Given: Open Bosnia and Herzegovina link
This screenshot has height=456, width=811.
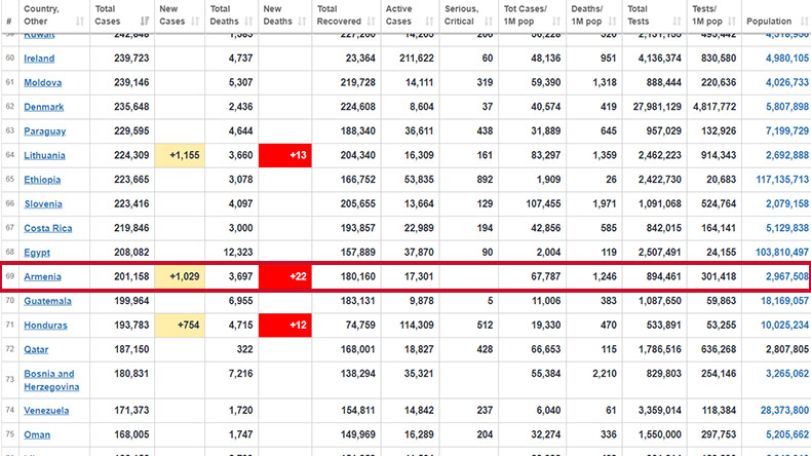Looking at the screenshot, I should pyautogui.click(x=51, y=380).
